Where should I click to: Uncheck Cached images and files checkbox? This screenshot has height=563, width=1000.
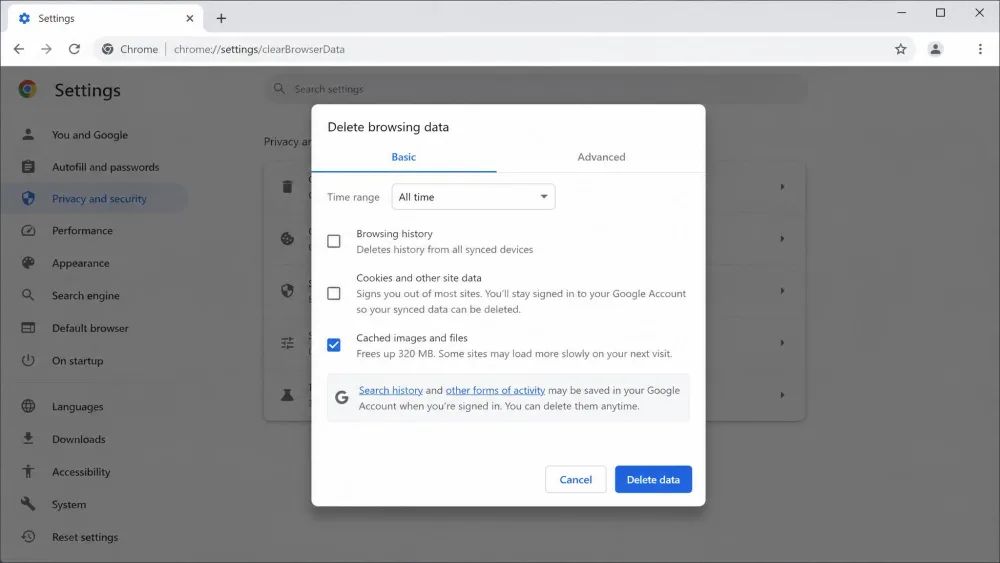[334, 345]
